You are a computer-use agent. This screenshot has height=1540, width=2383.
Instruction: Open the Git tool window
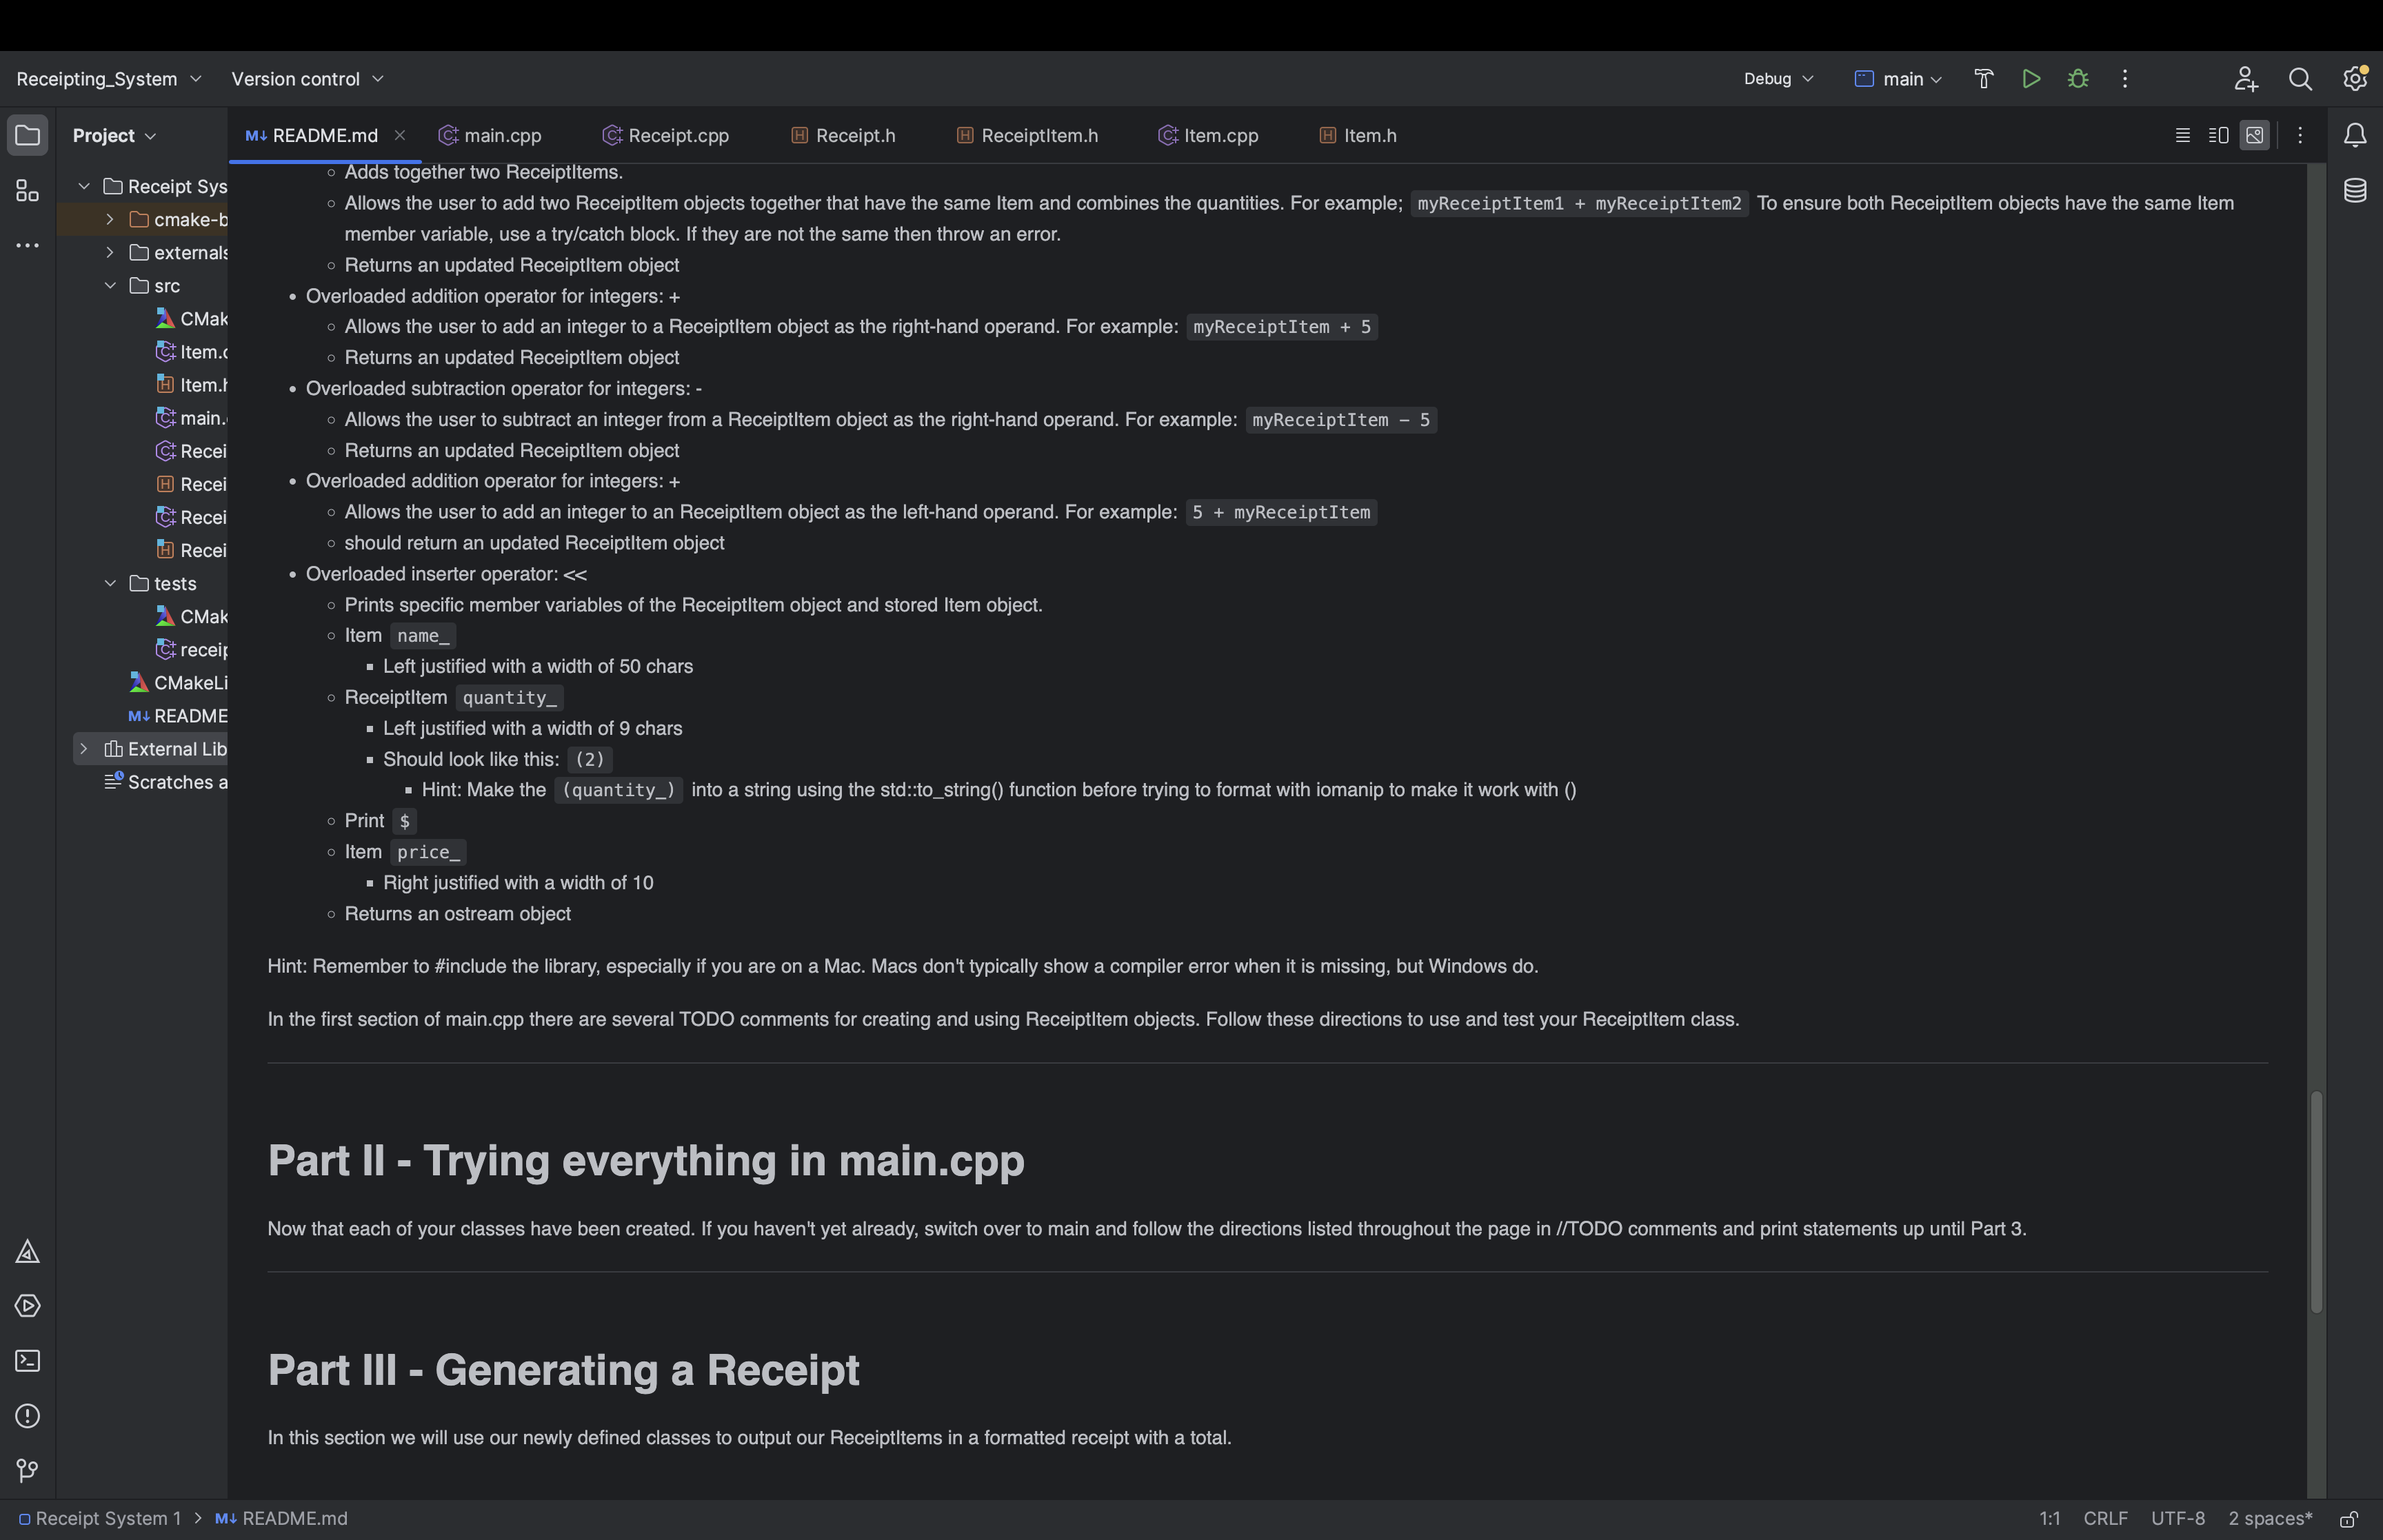coord(27,1470)
